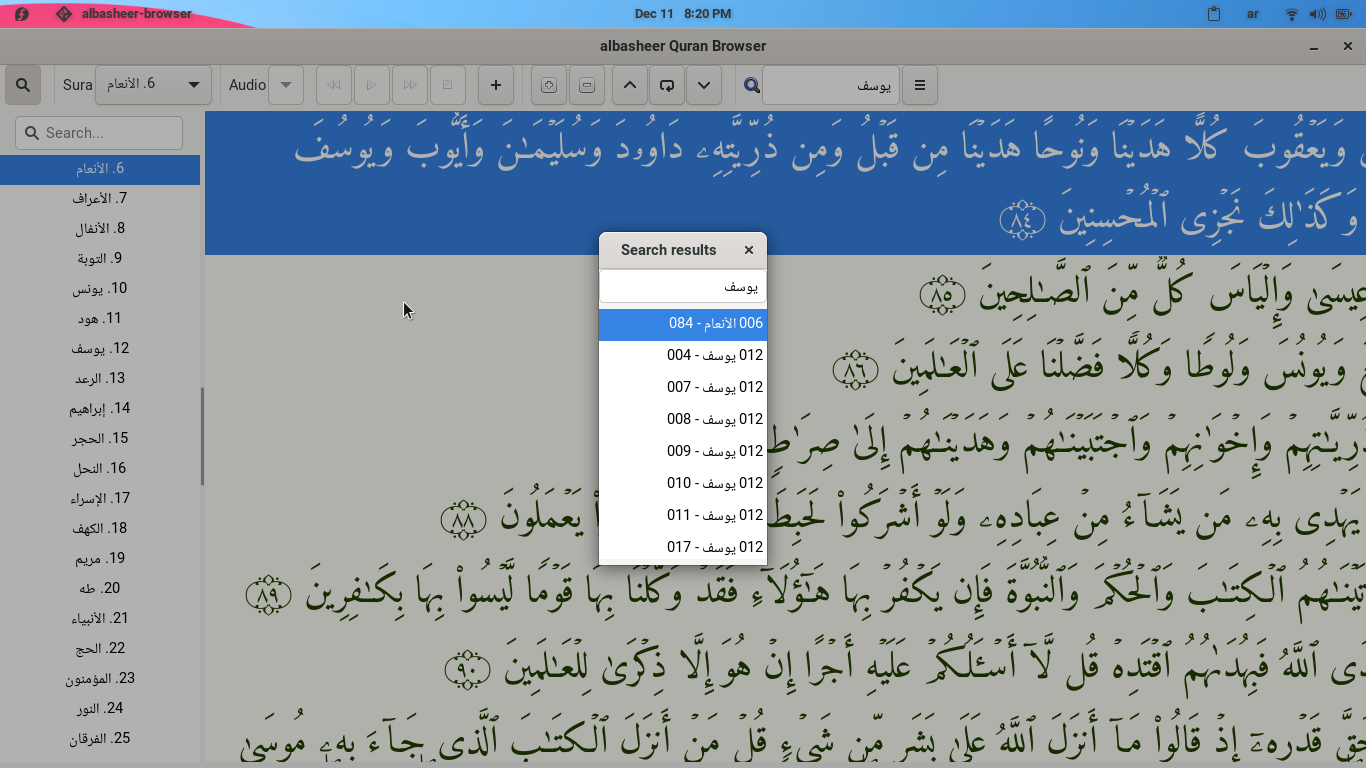Select result 012 يوسف - 008
Screen dimensions: 1366x768
pyautogui.click(x=683, y=419)
